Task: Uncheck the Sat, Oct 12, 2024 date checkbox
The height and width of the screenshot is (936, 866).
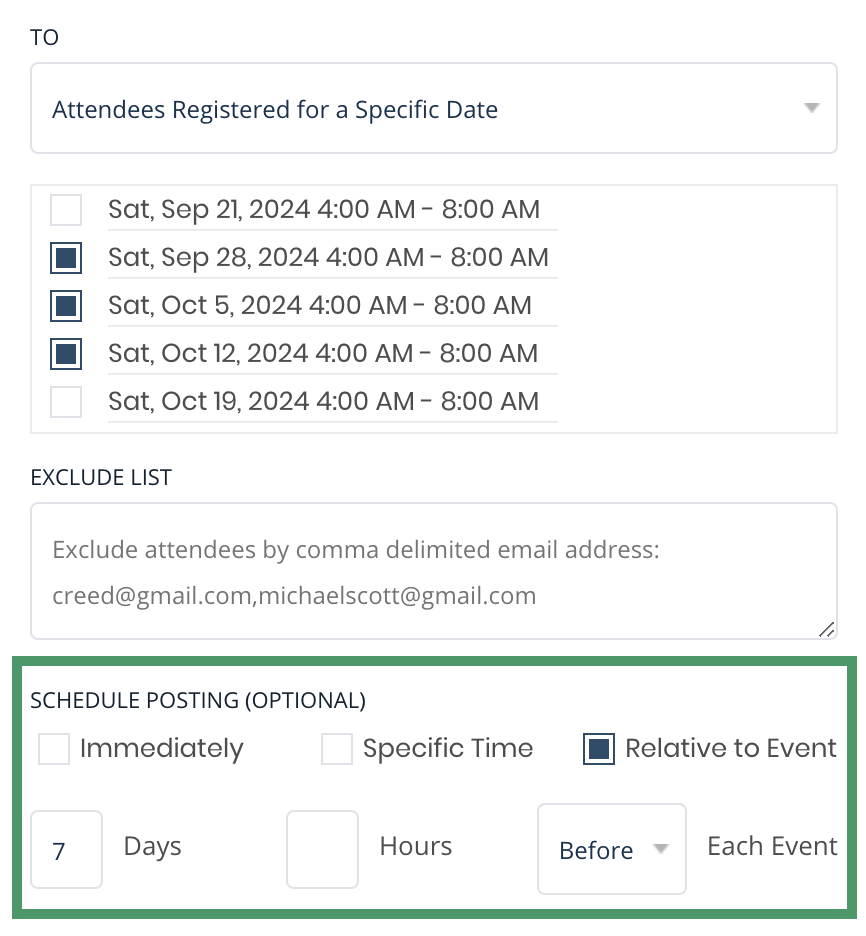Action: [x=66, y=354]
